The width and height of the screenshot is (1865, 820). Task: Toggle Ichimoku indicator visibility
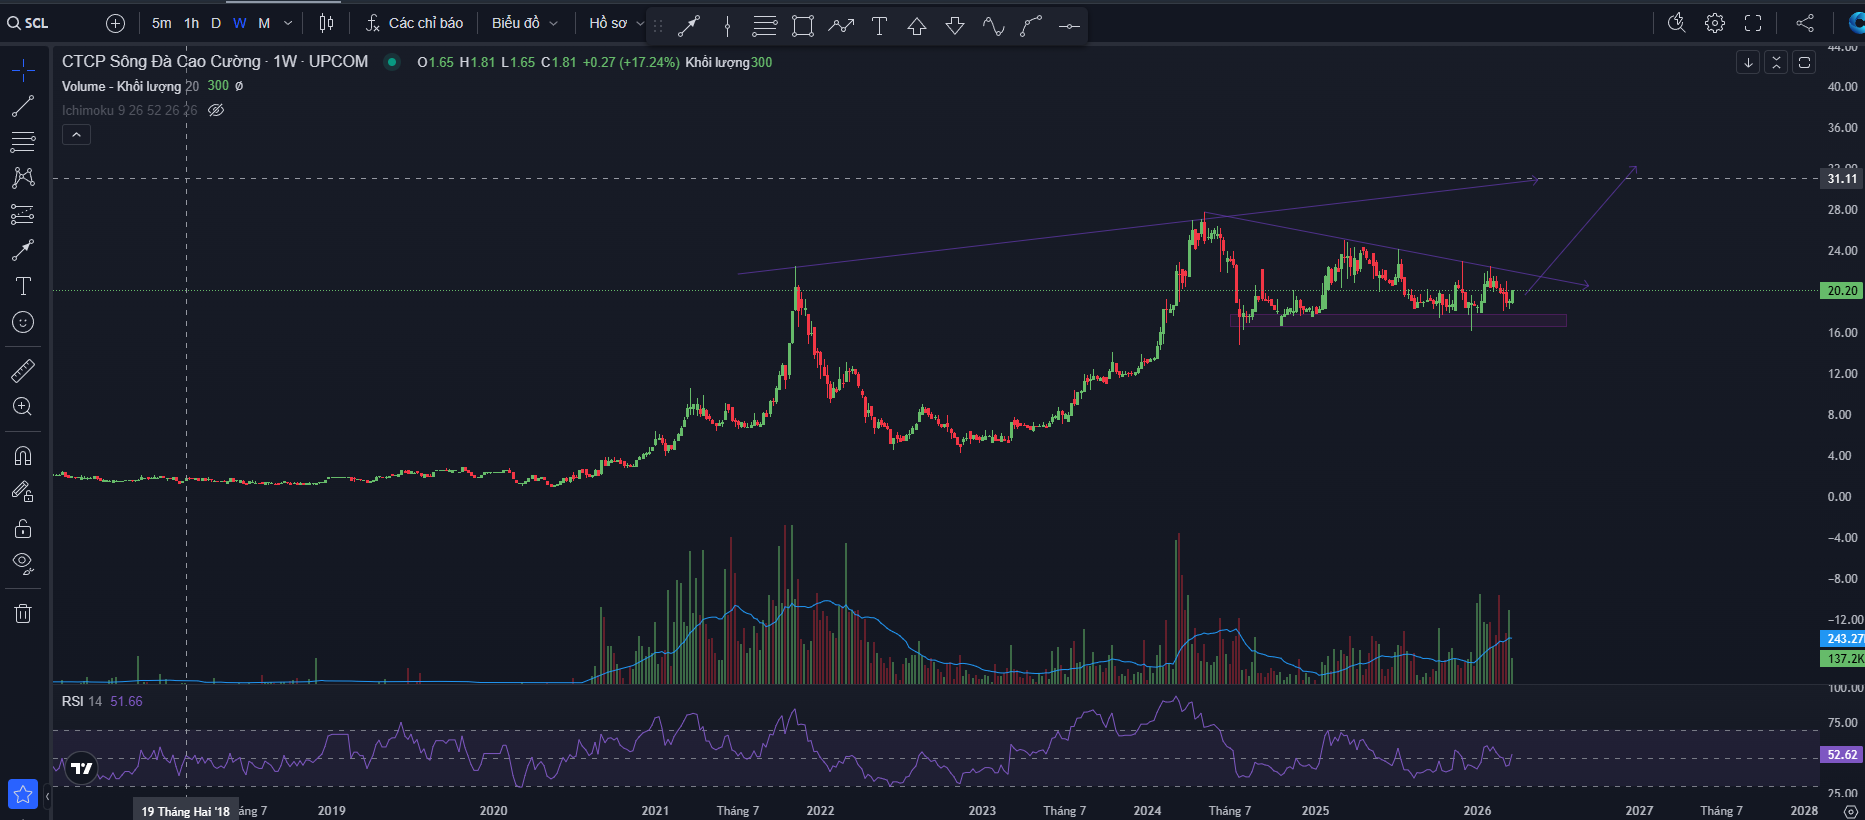(x=216, y=110)
